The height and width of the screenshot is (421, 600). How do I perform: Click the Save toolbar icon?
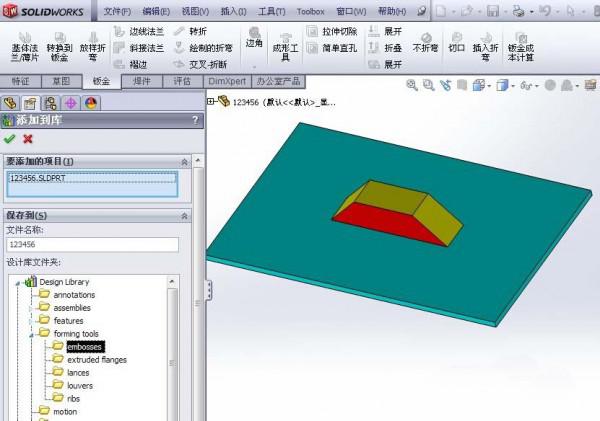[x=493, y=11]
